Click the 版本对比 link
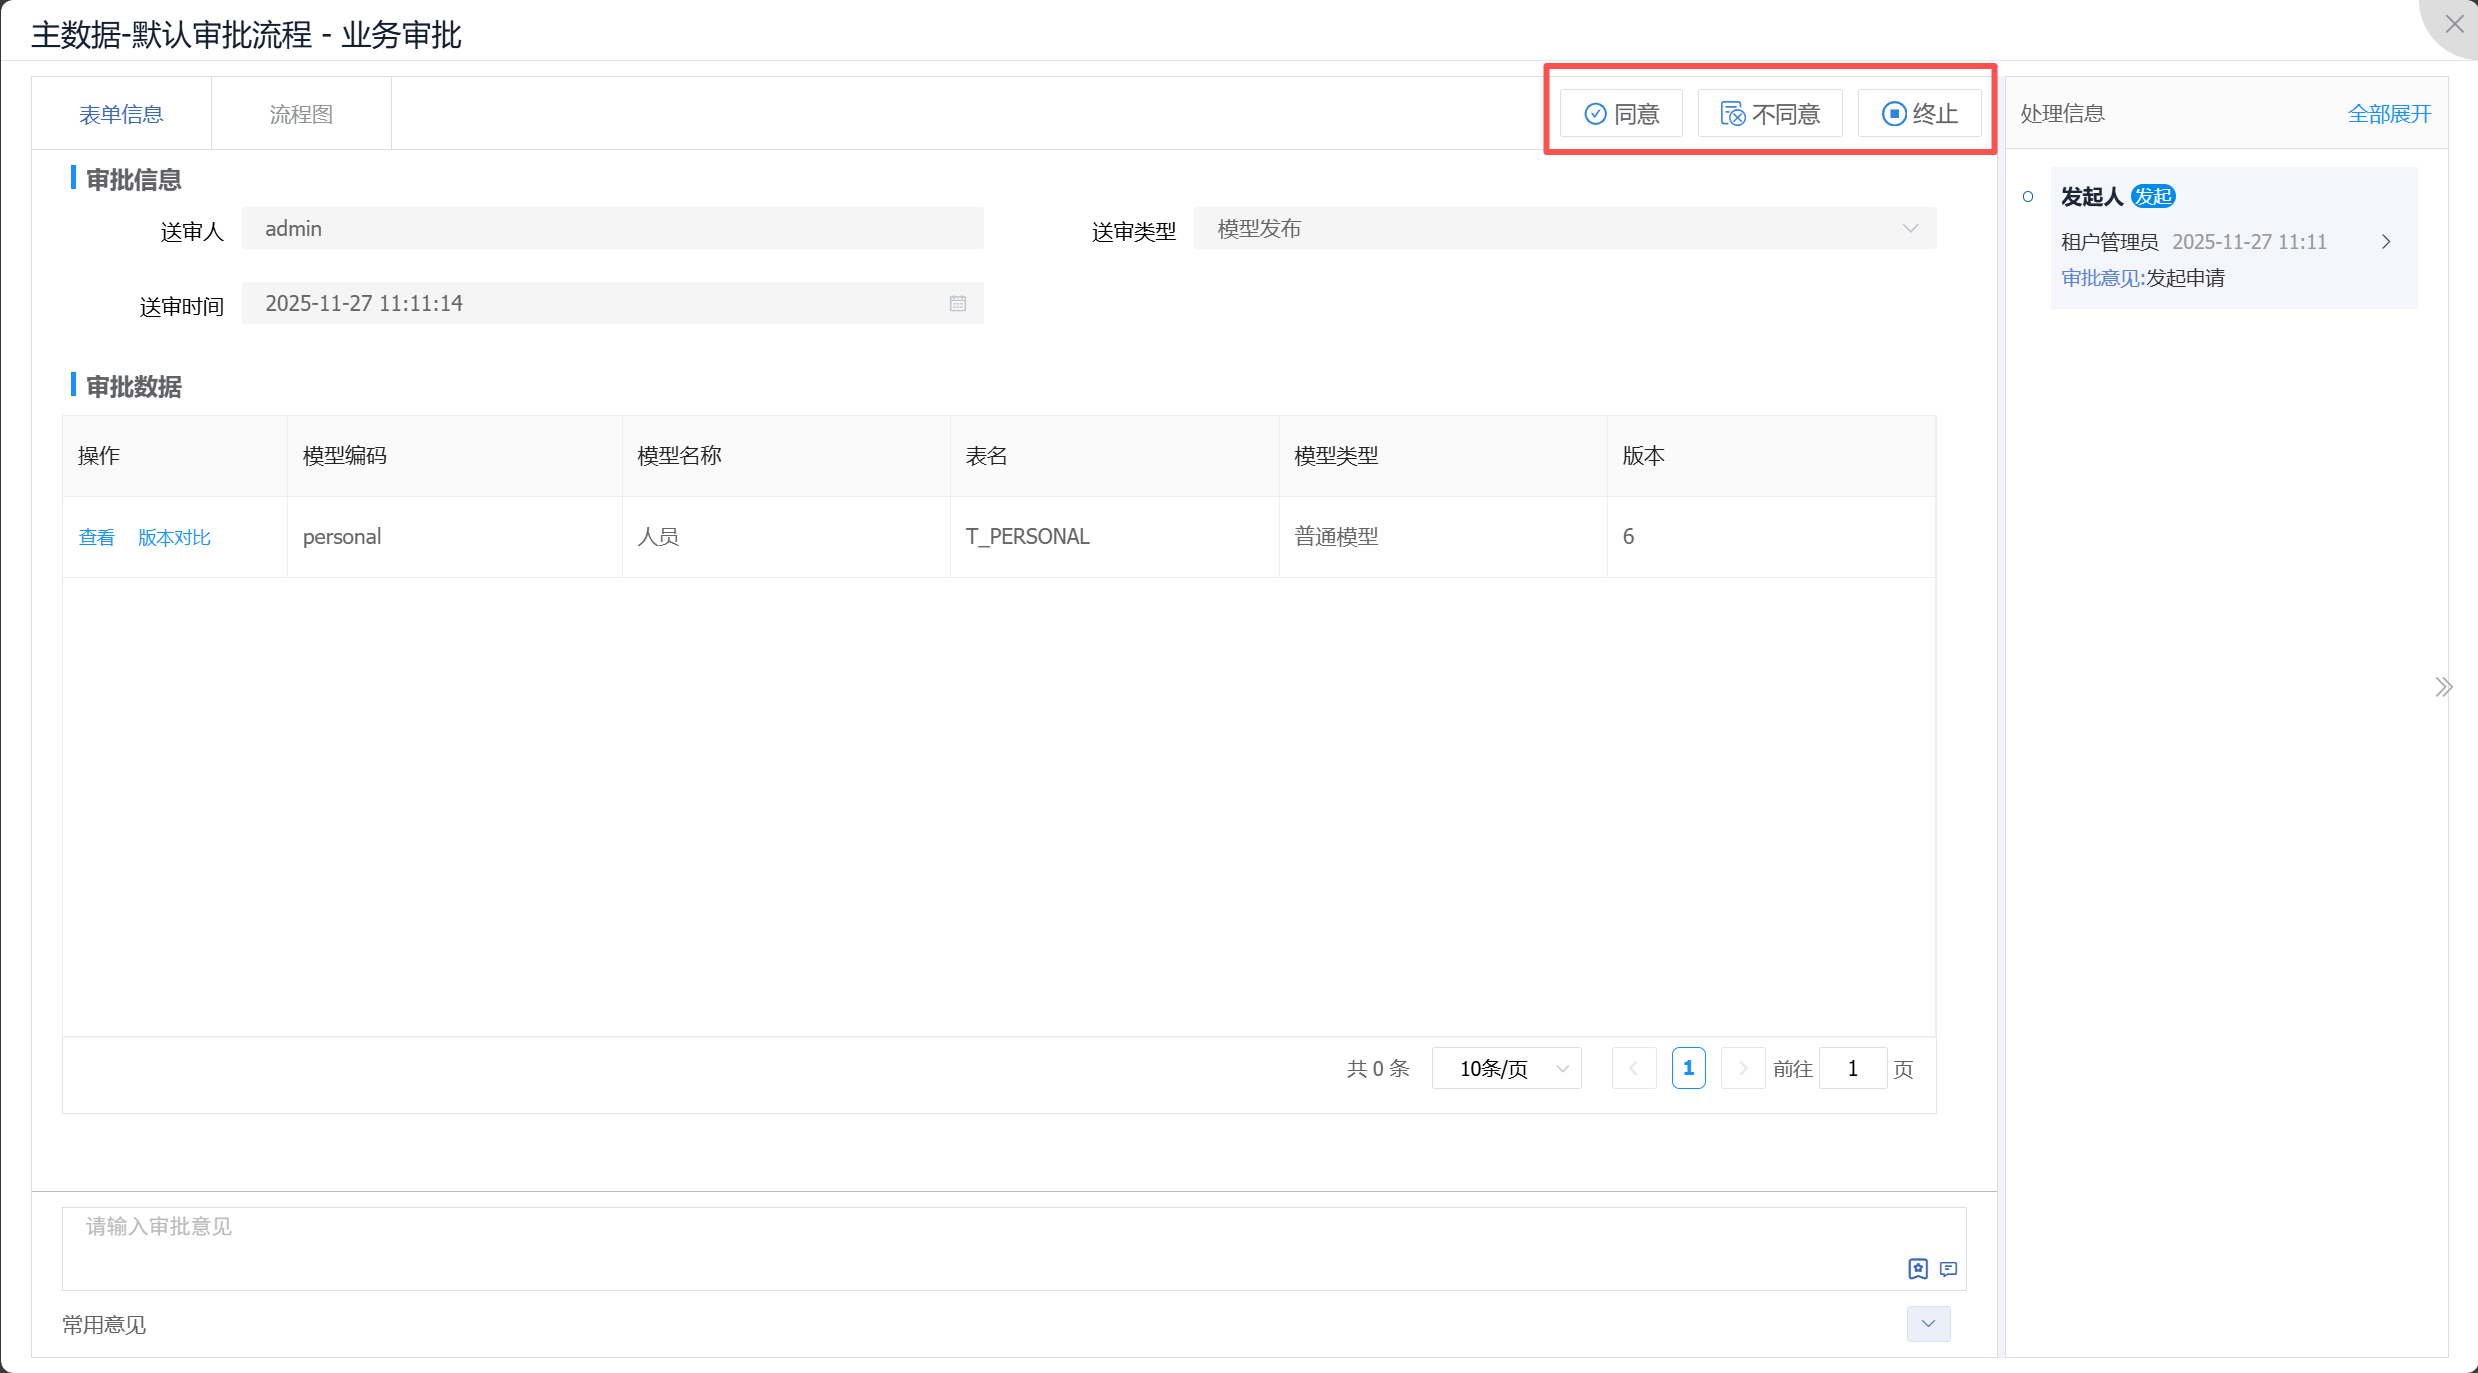The width and height of the screenshot is (2478, 1373). [174, 538]
